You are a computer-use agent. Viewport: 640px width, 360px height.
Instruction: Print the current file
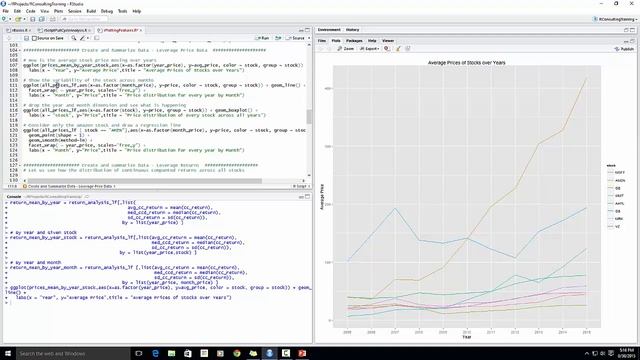pos(53,19)
